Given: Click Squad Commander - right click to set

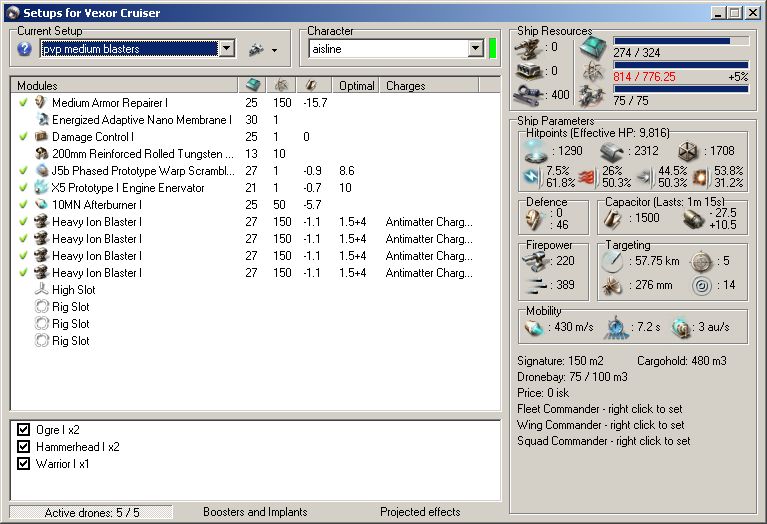Looking at the screenshot, I should 604,441.
